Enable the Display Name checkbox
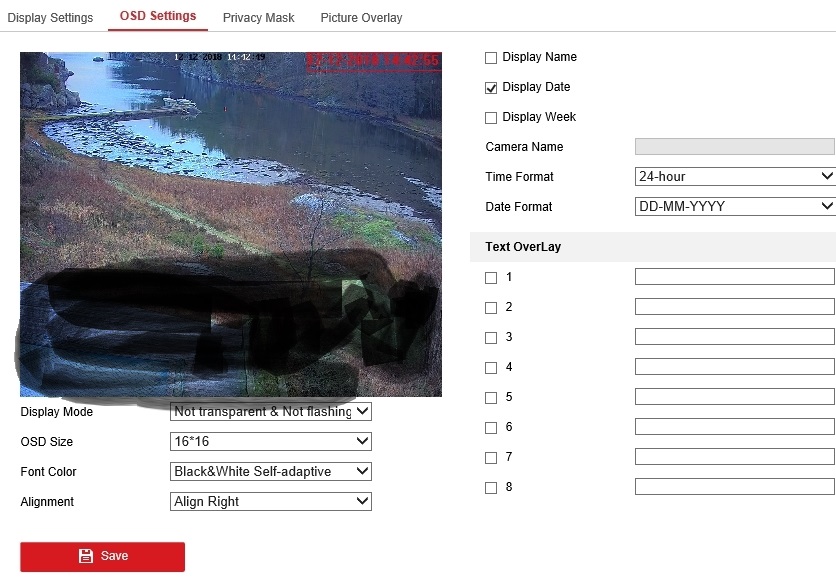Screen dimensions: 836x586 tap(491, 58)
